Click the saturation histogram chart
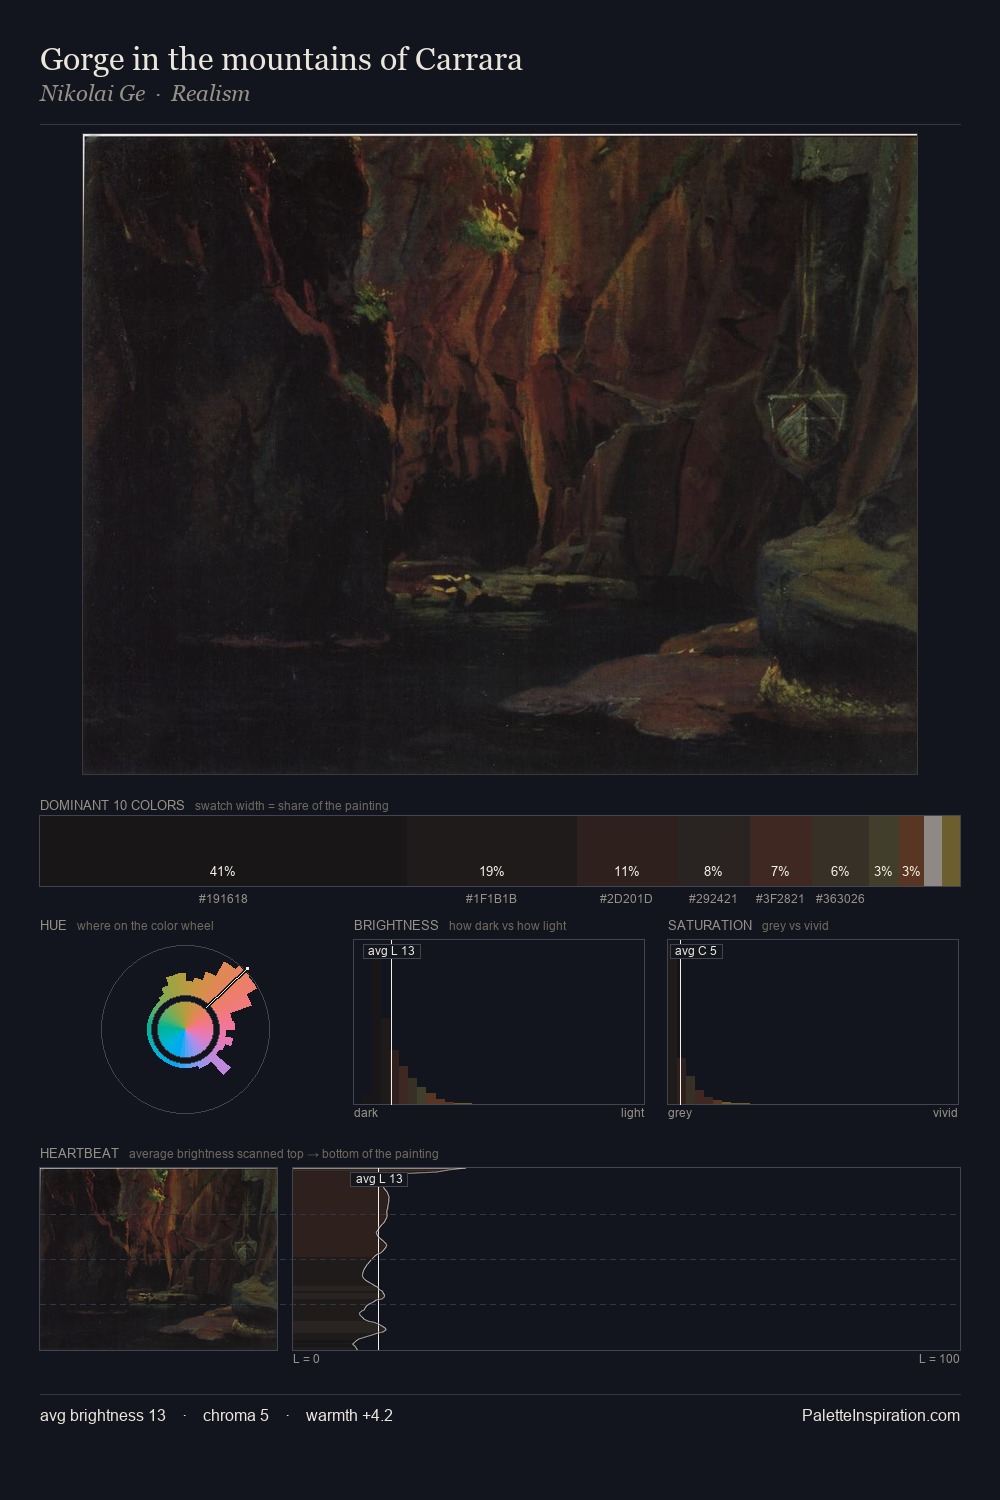Screen dimensions: 1000x1500 pos(813,1022)
